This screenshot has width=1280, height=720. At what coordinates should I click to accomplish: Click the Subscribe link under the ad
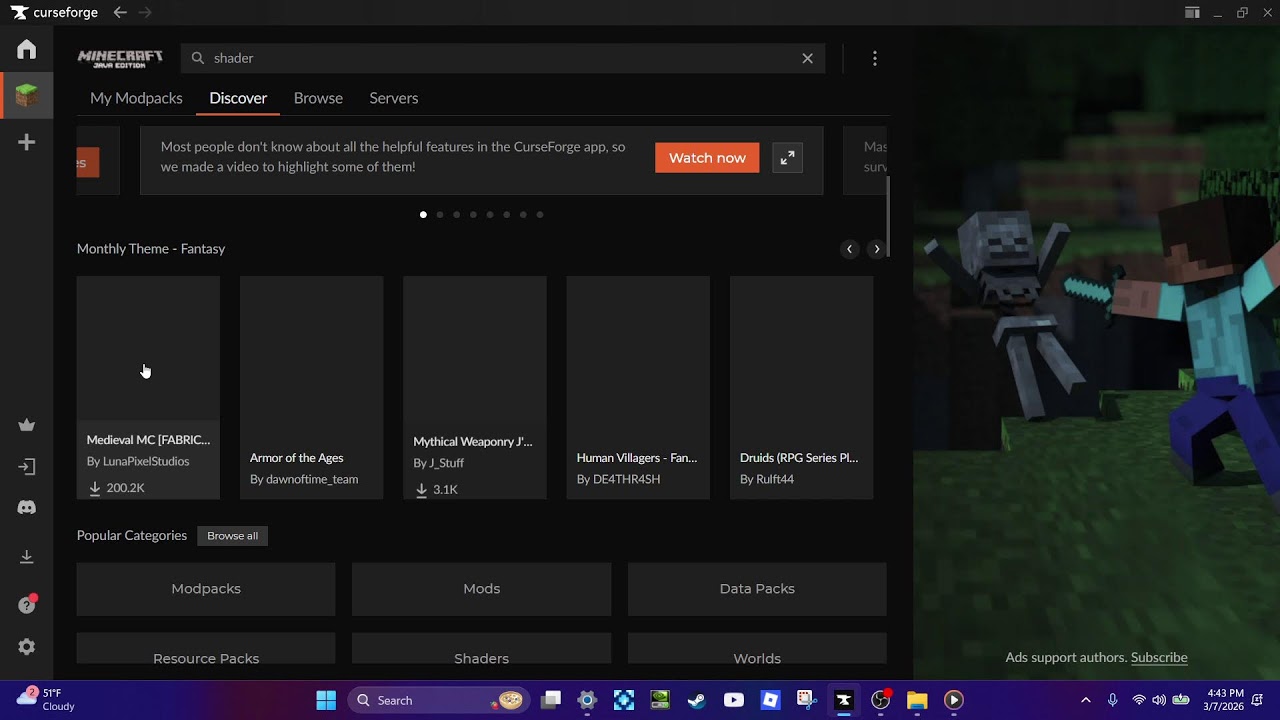coord(1159,657)
